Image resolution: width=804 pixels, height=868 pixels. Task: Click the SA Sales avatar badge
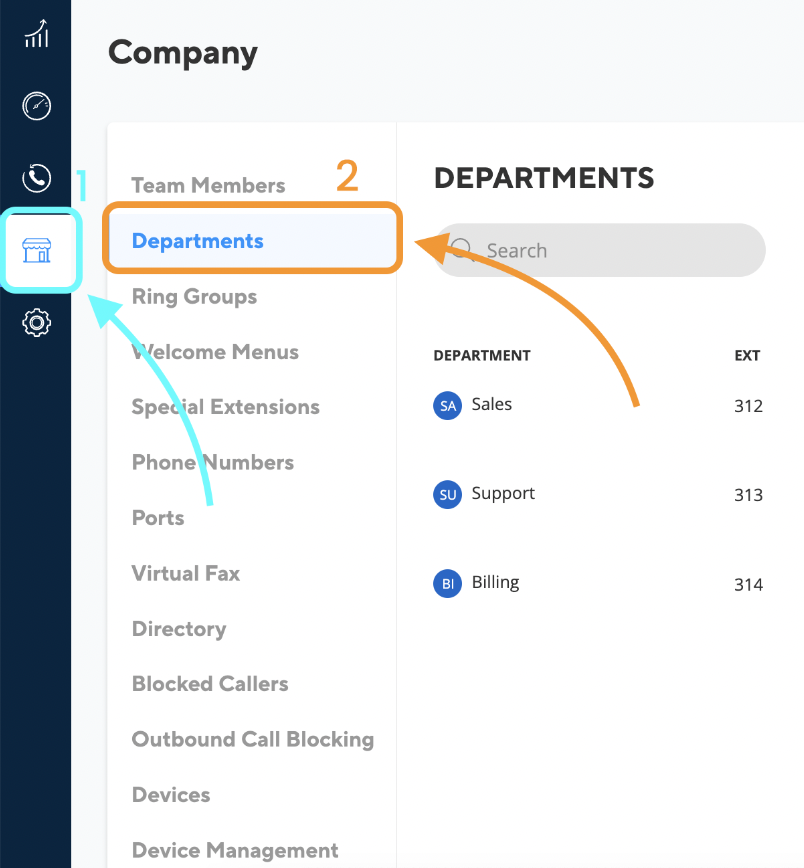click(447, 406)
